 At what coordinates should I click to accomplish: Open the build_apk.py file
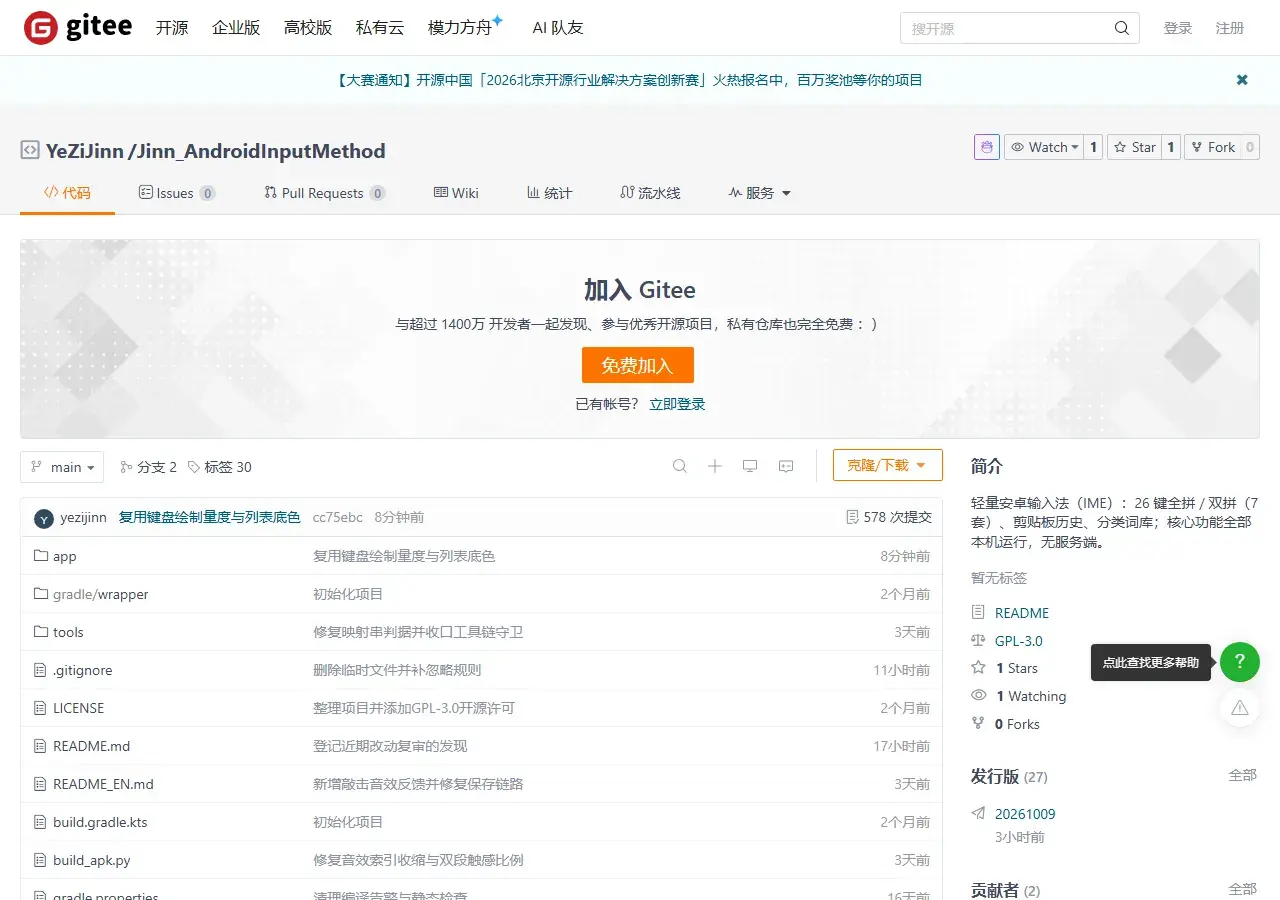(92, 860)
